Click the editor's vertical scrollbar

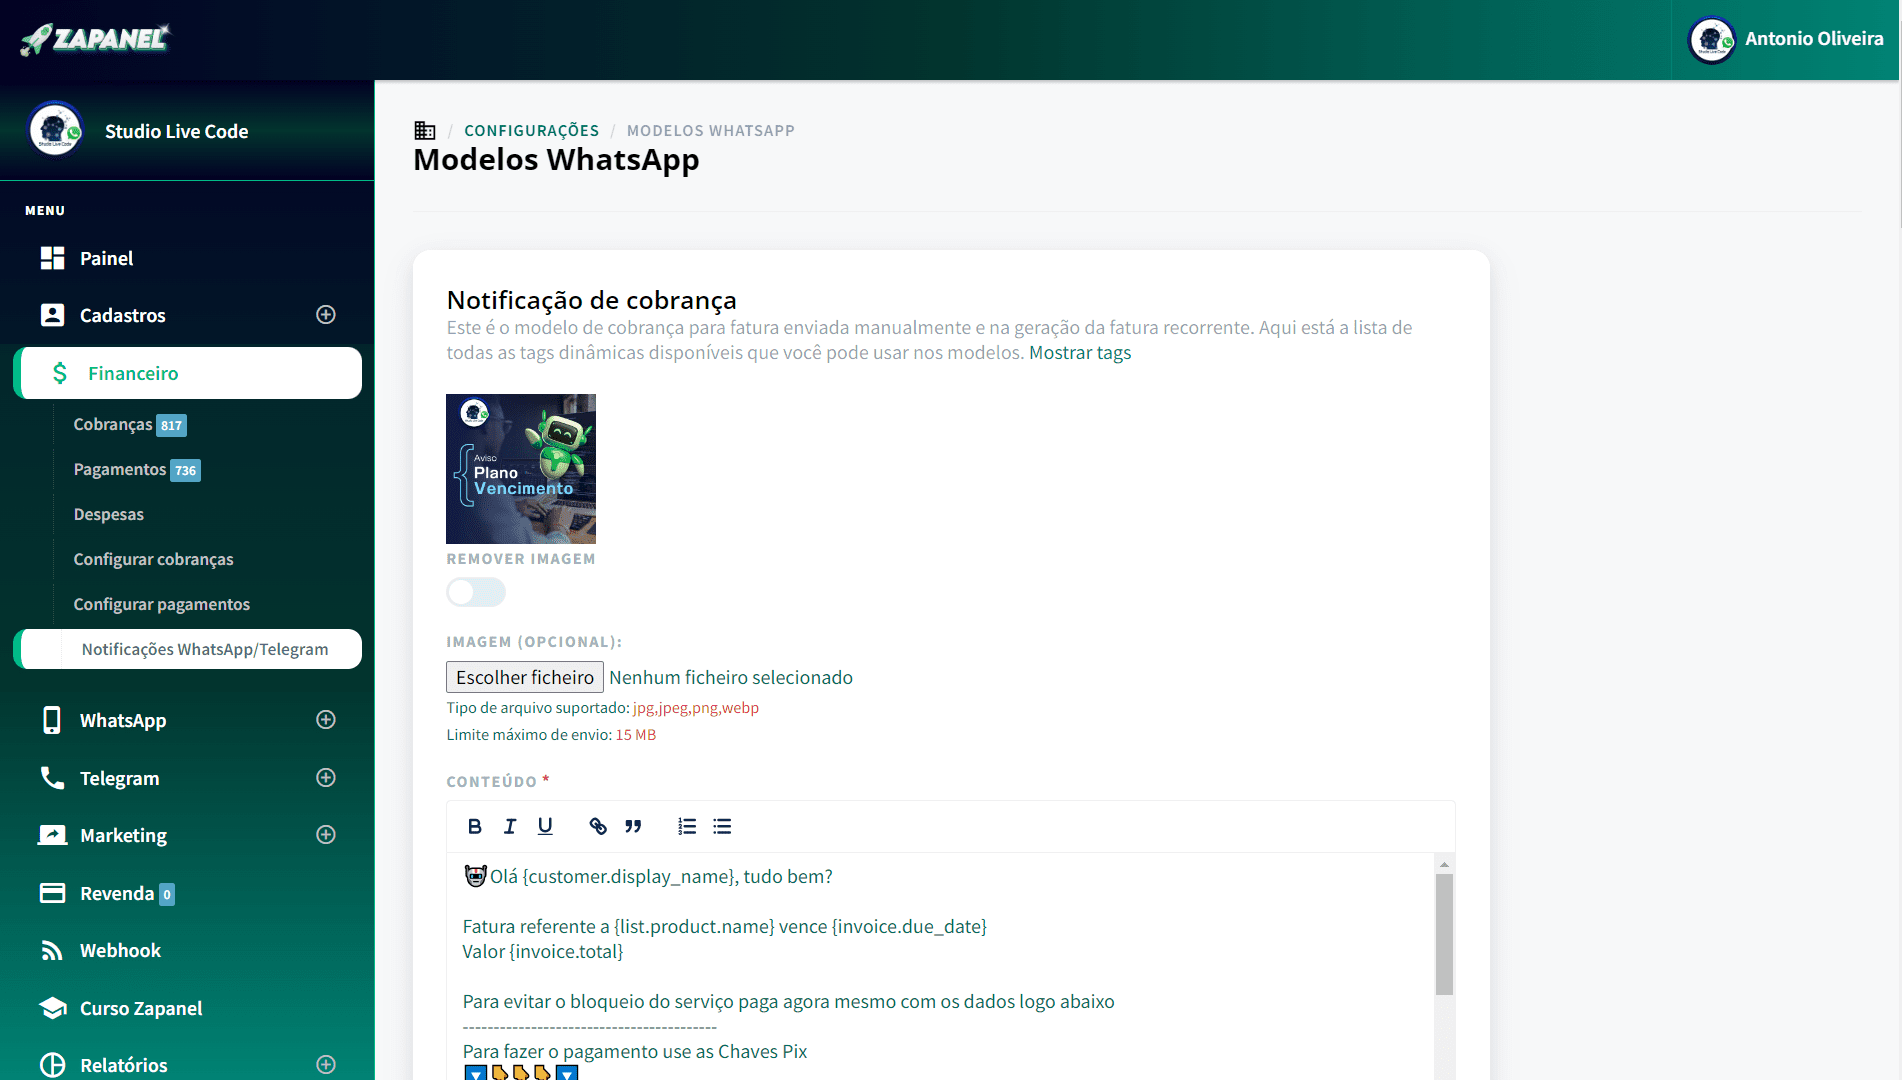[x=1444, y=935]
